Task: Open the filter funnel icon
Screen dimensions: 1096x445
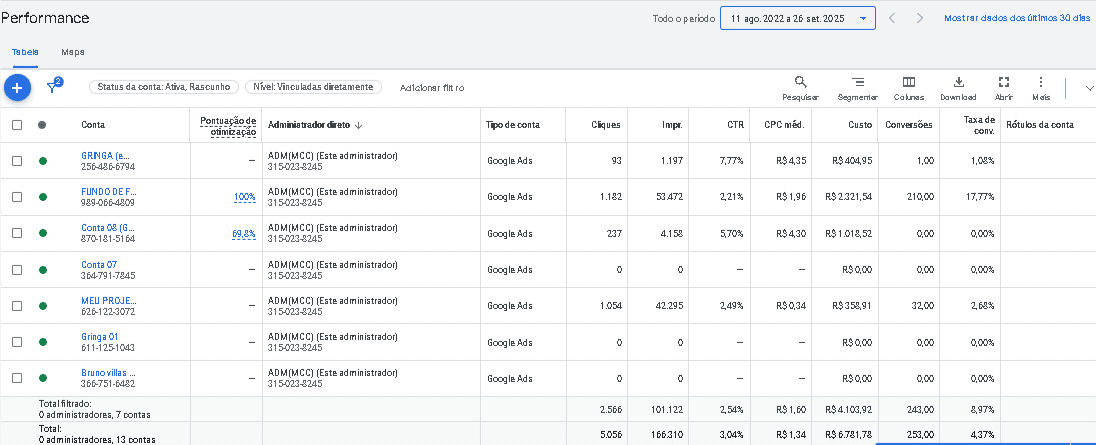Action: click(x=53, y=88)
